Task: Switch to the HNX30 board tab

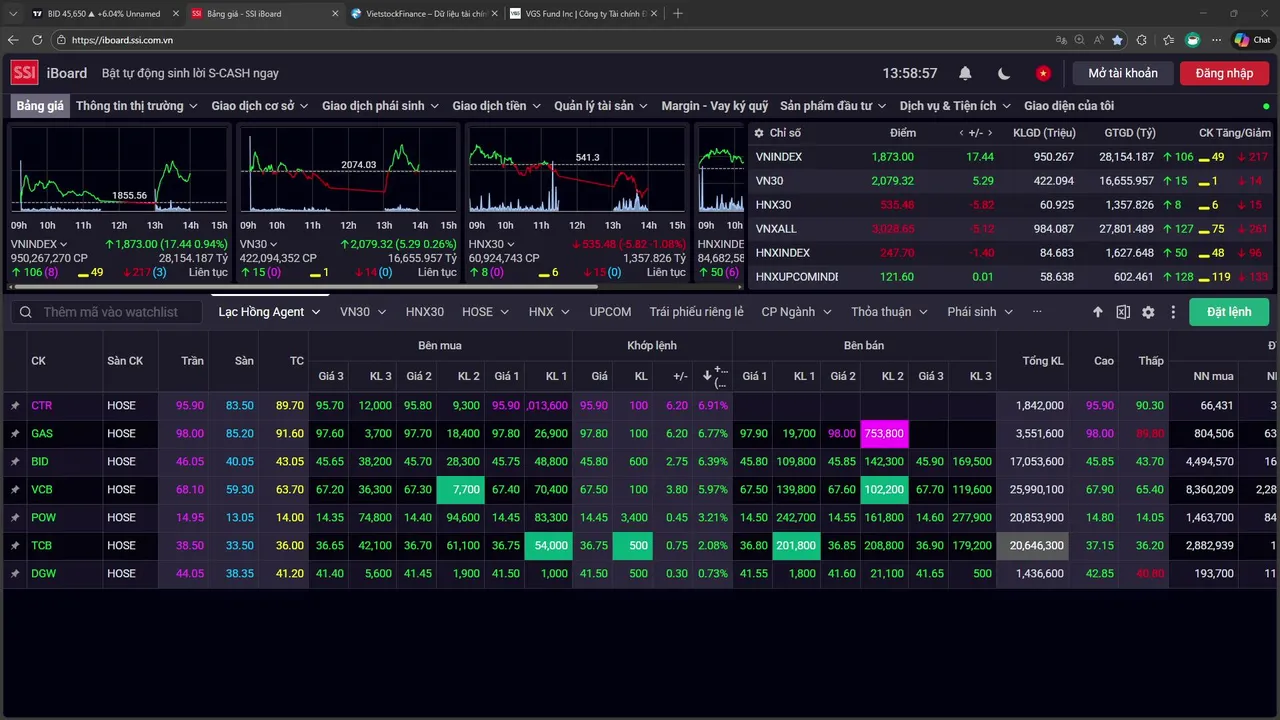Action: coord(425,312)
